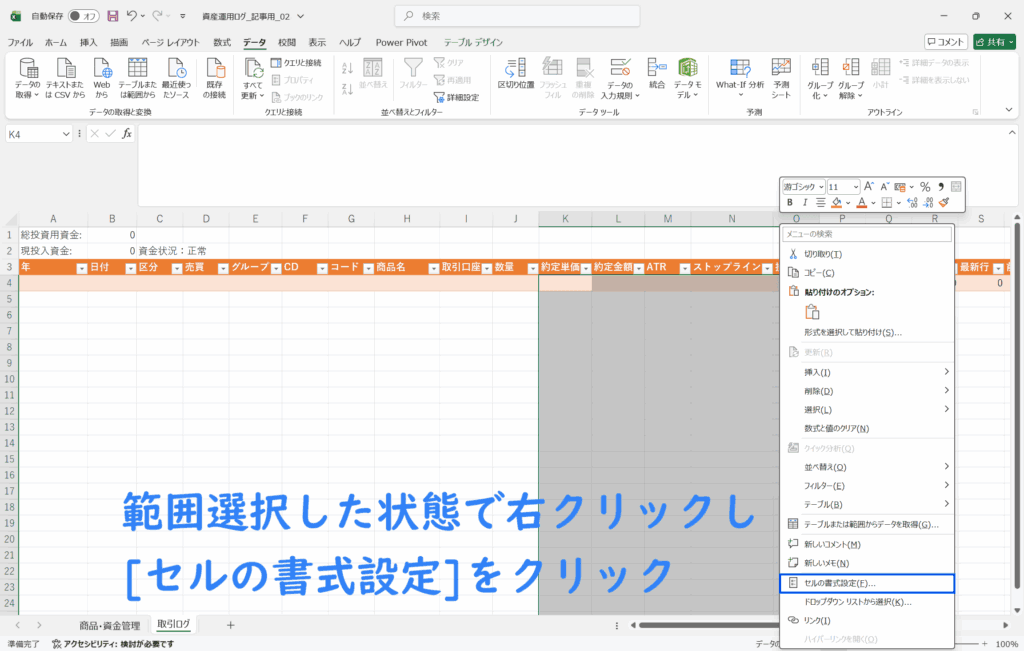This screenshot has height=651, width=1024.
Task: Expand the 挿入(I) submenu in context menu
Action: click(x=946, y=372)
